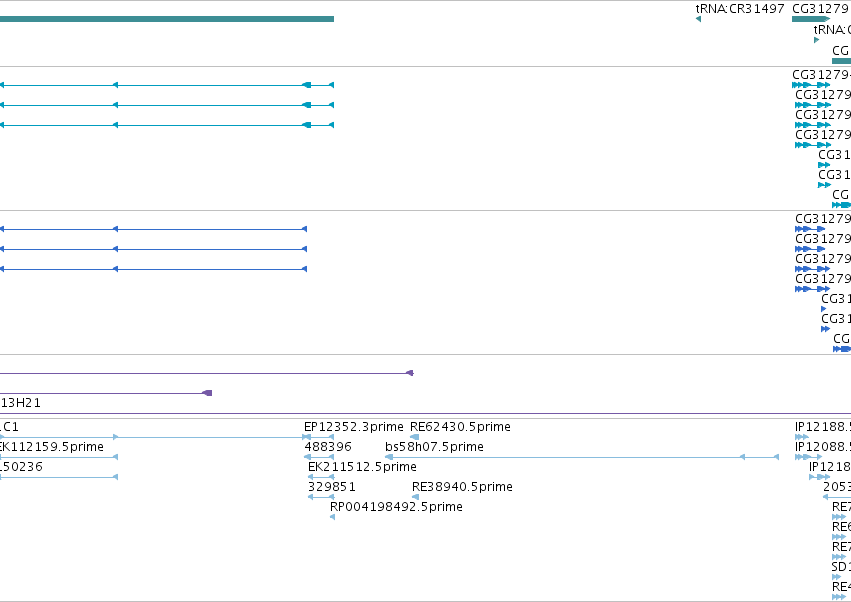Select the small glyph under RE38940.5prime
This screenshot has height=602, width=851.
click(x=416, y=497)
